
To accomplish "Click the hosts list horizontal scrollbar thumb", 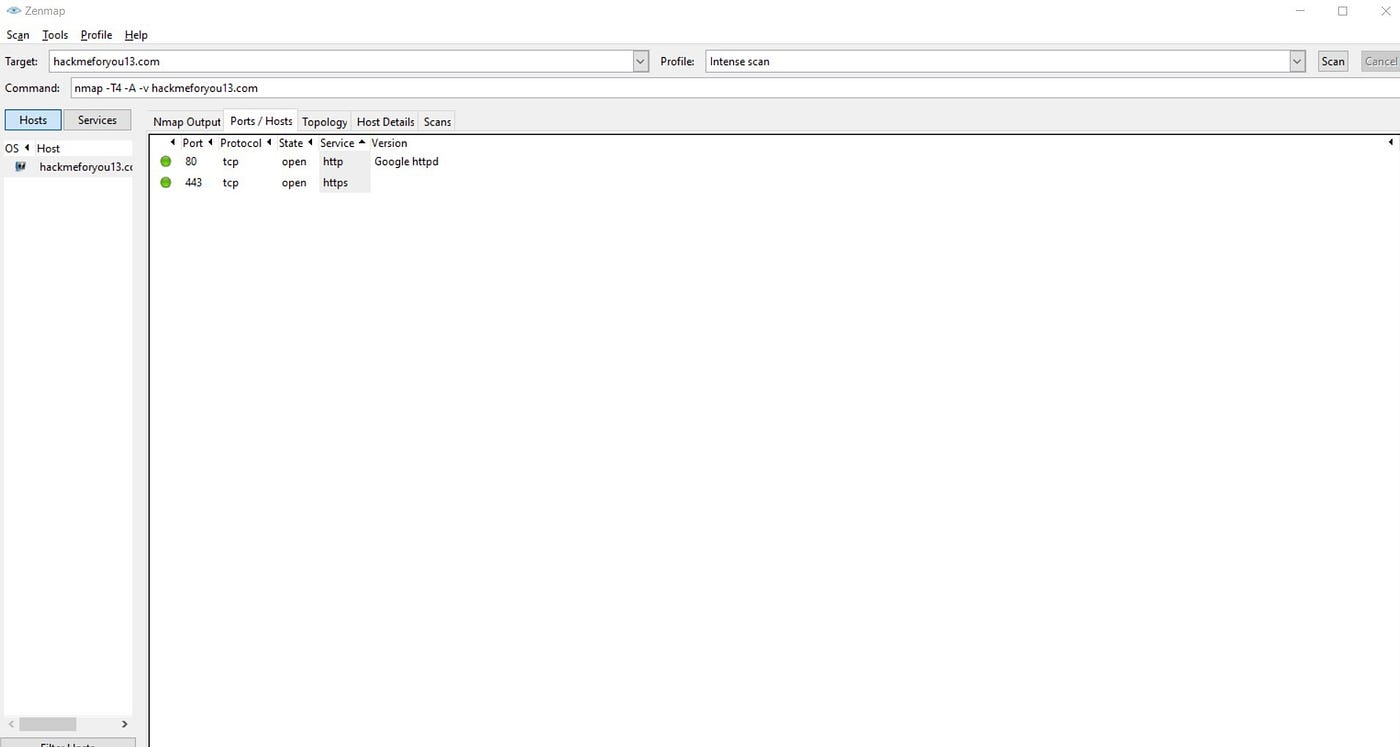I will click(x=47, y=724).
